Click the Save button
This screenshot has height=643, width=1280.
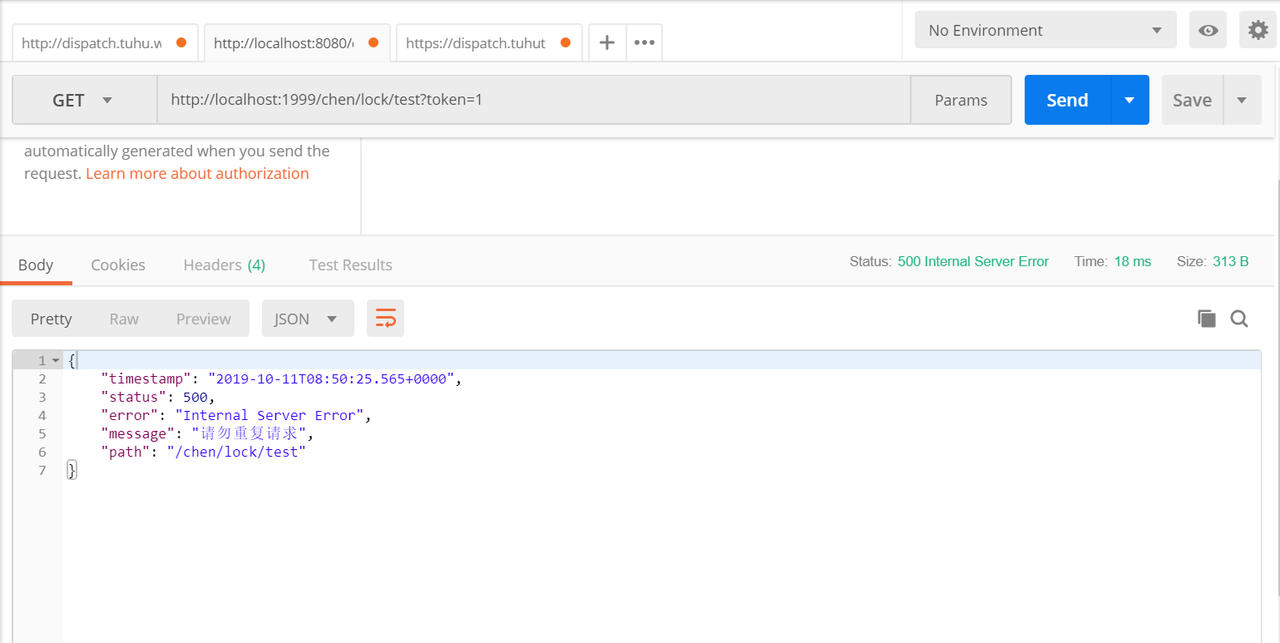(1192, 100)
